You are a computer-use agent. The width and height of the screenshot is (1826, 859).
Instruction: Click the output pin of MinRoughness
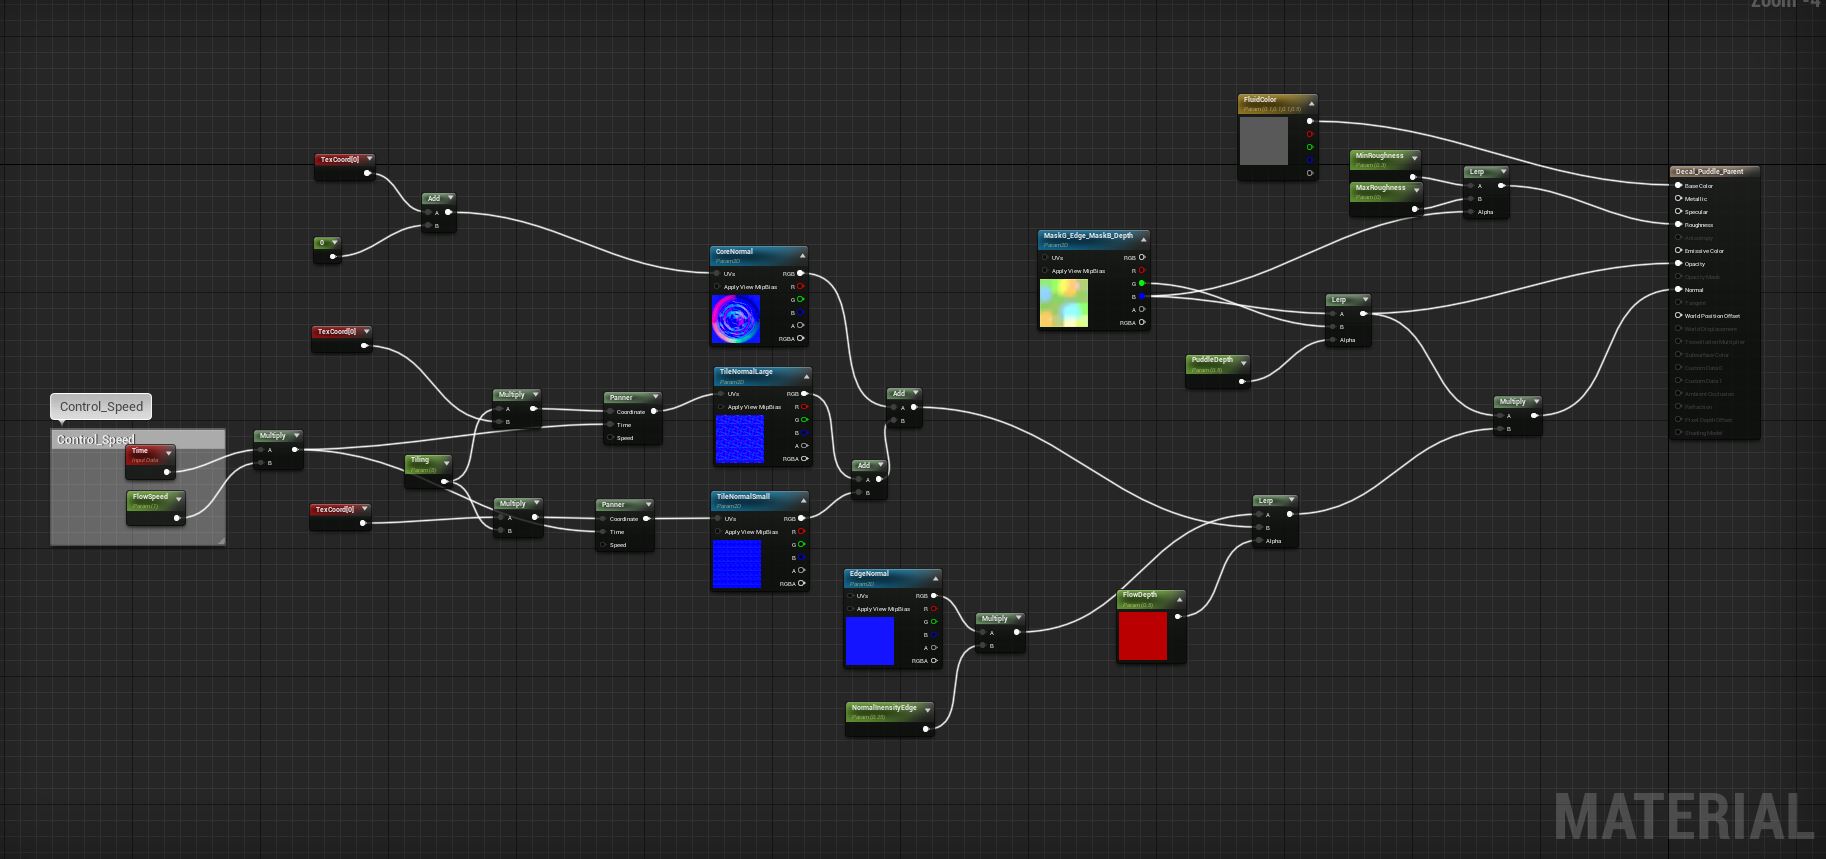[x=1413, y=177]
